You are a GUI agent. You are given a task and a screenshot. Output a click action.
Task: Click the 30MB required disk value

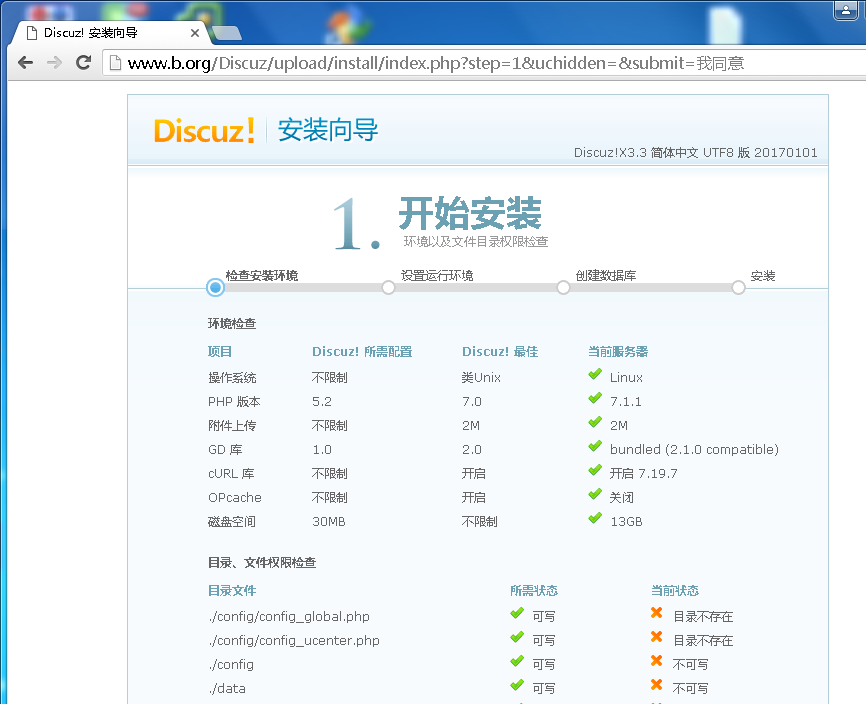(x=329, y=522)
